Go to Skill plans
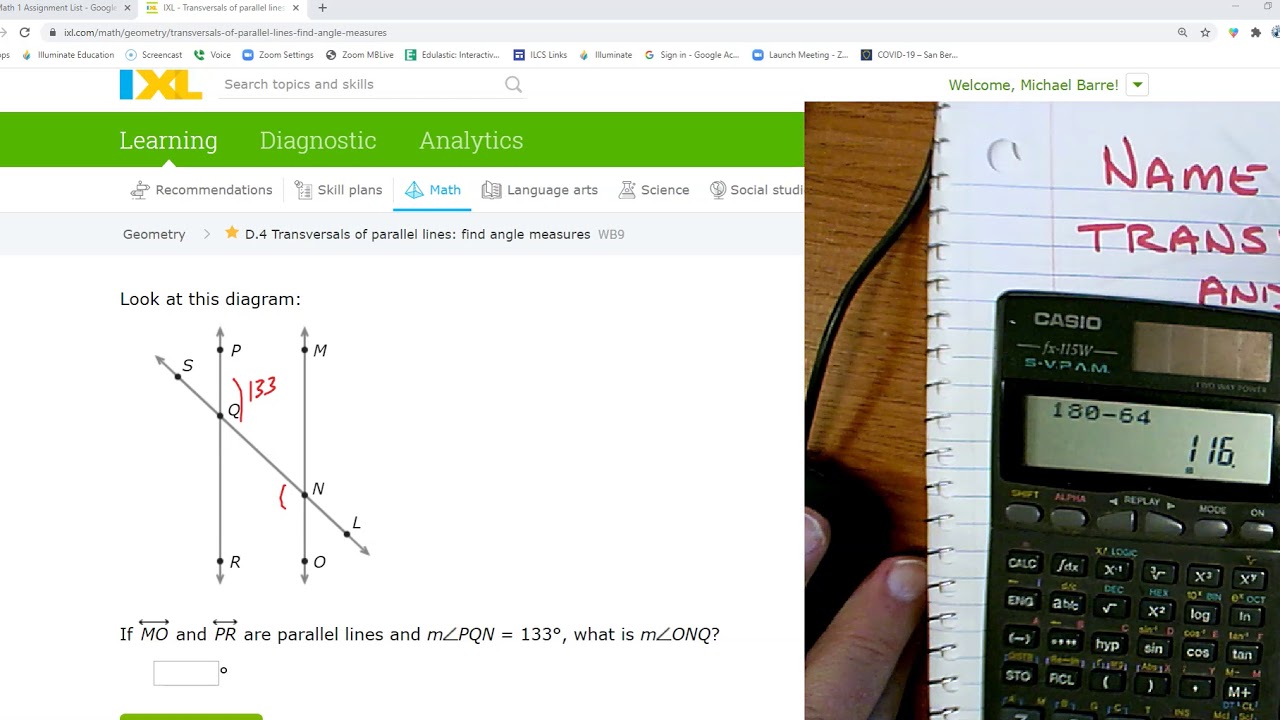Screen dimensions: 1280x720 338,190
